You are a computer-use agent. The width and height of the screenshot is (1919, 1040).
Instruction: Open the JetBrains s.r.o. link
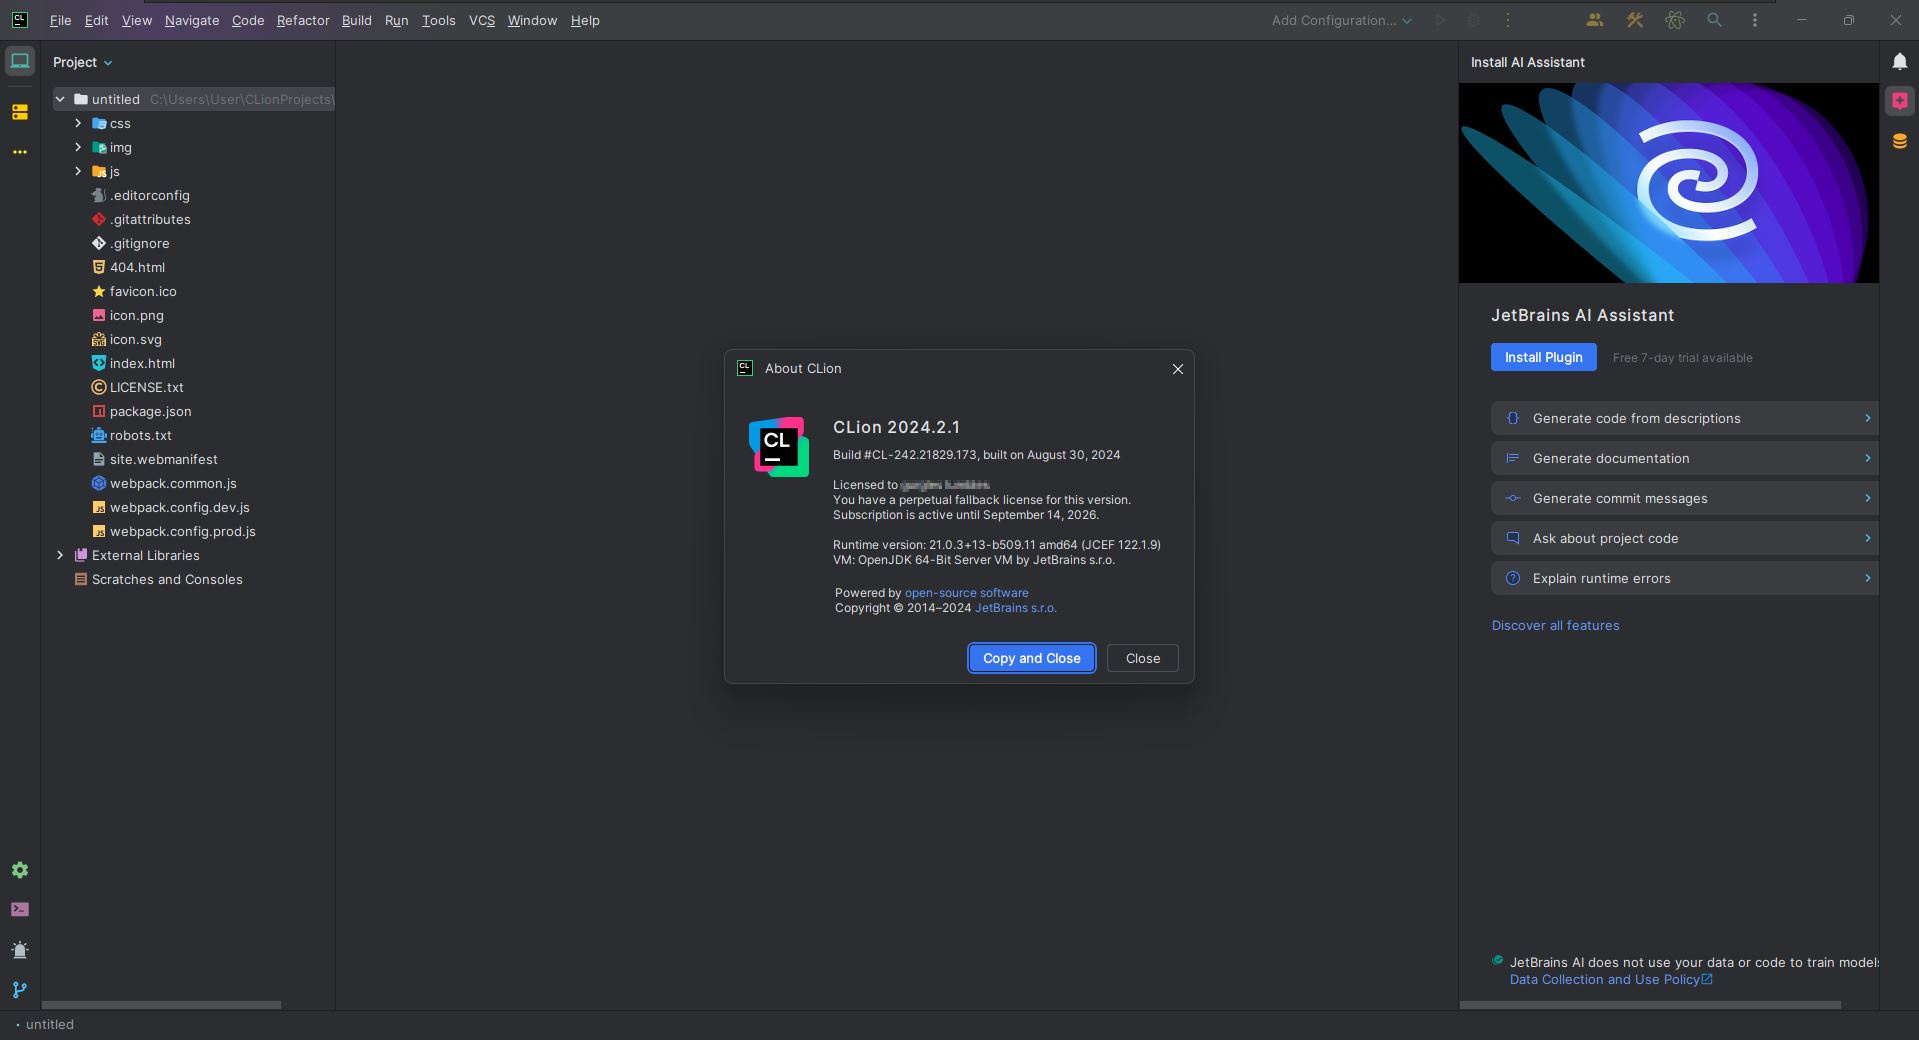point(1016,608)
